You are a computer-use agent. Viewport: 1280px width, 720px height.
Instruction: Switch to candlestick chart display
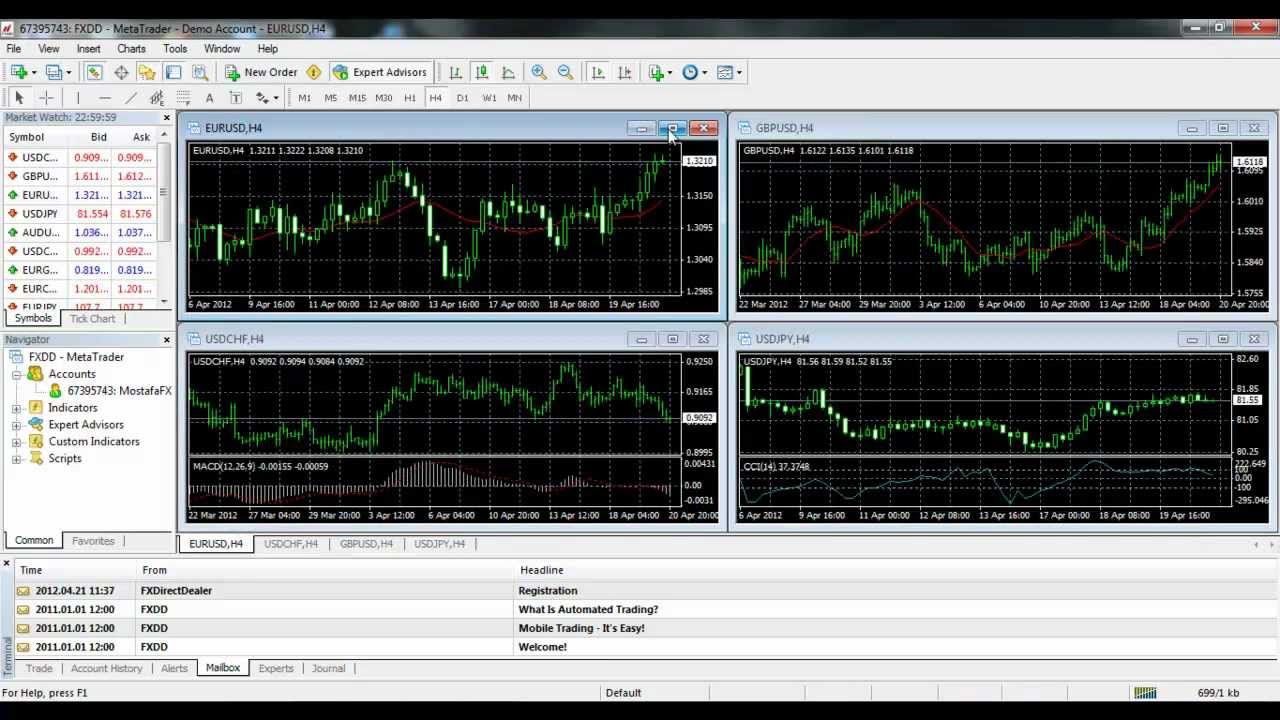tap(482, 72)
